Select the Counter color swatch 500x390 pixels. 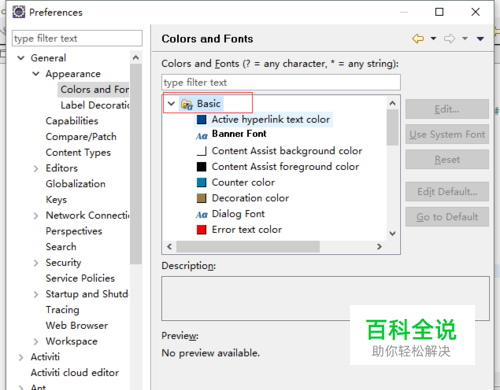click(x=201, y=182)
